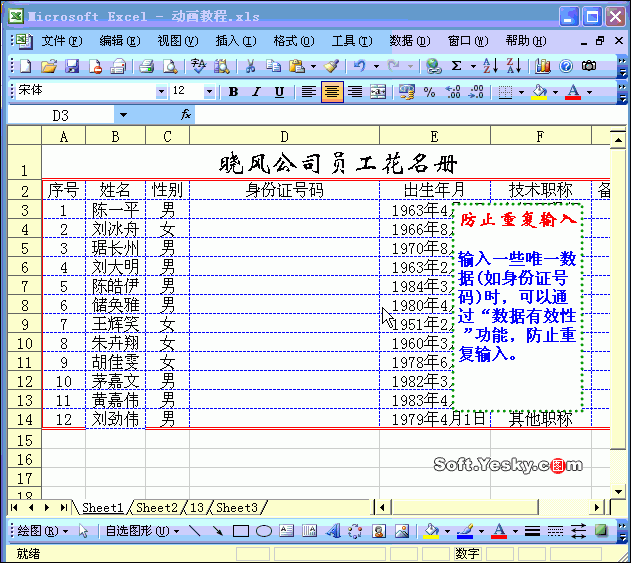Click the Save icon in the toolbar
The width and height of the screenshot is (631, 563).
(x=72, y=66)
